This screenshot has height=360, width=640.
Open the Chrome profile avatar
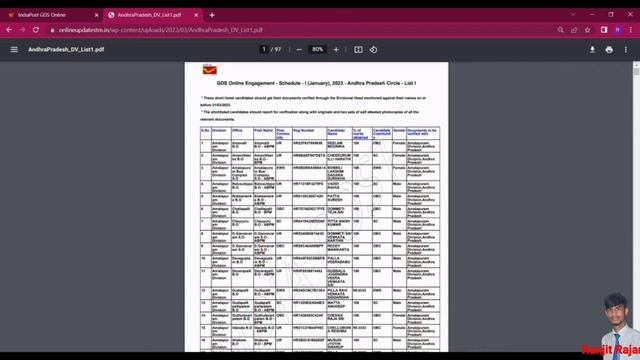[x=618, y=30]
